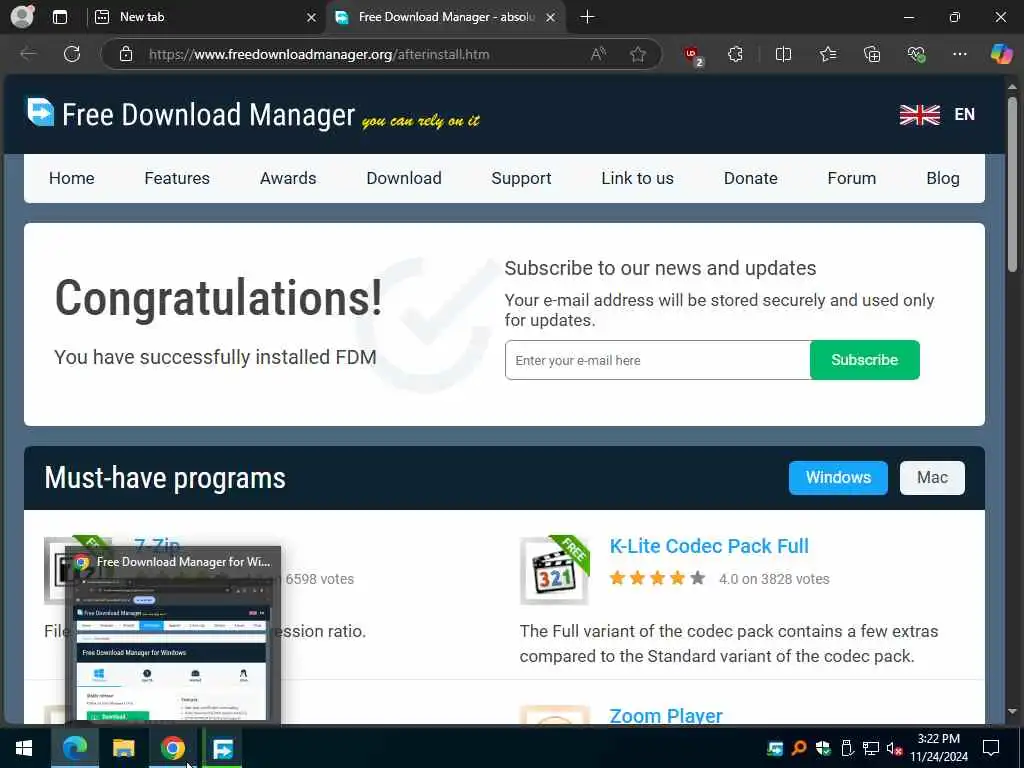Open the uBlock Origin extension icon

tap(693, 56)
